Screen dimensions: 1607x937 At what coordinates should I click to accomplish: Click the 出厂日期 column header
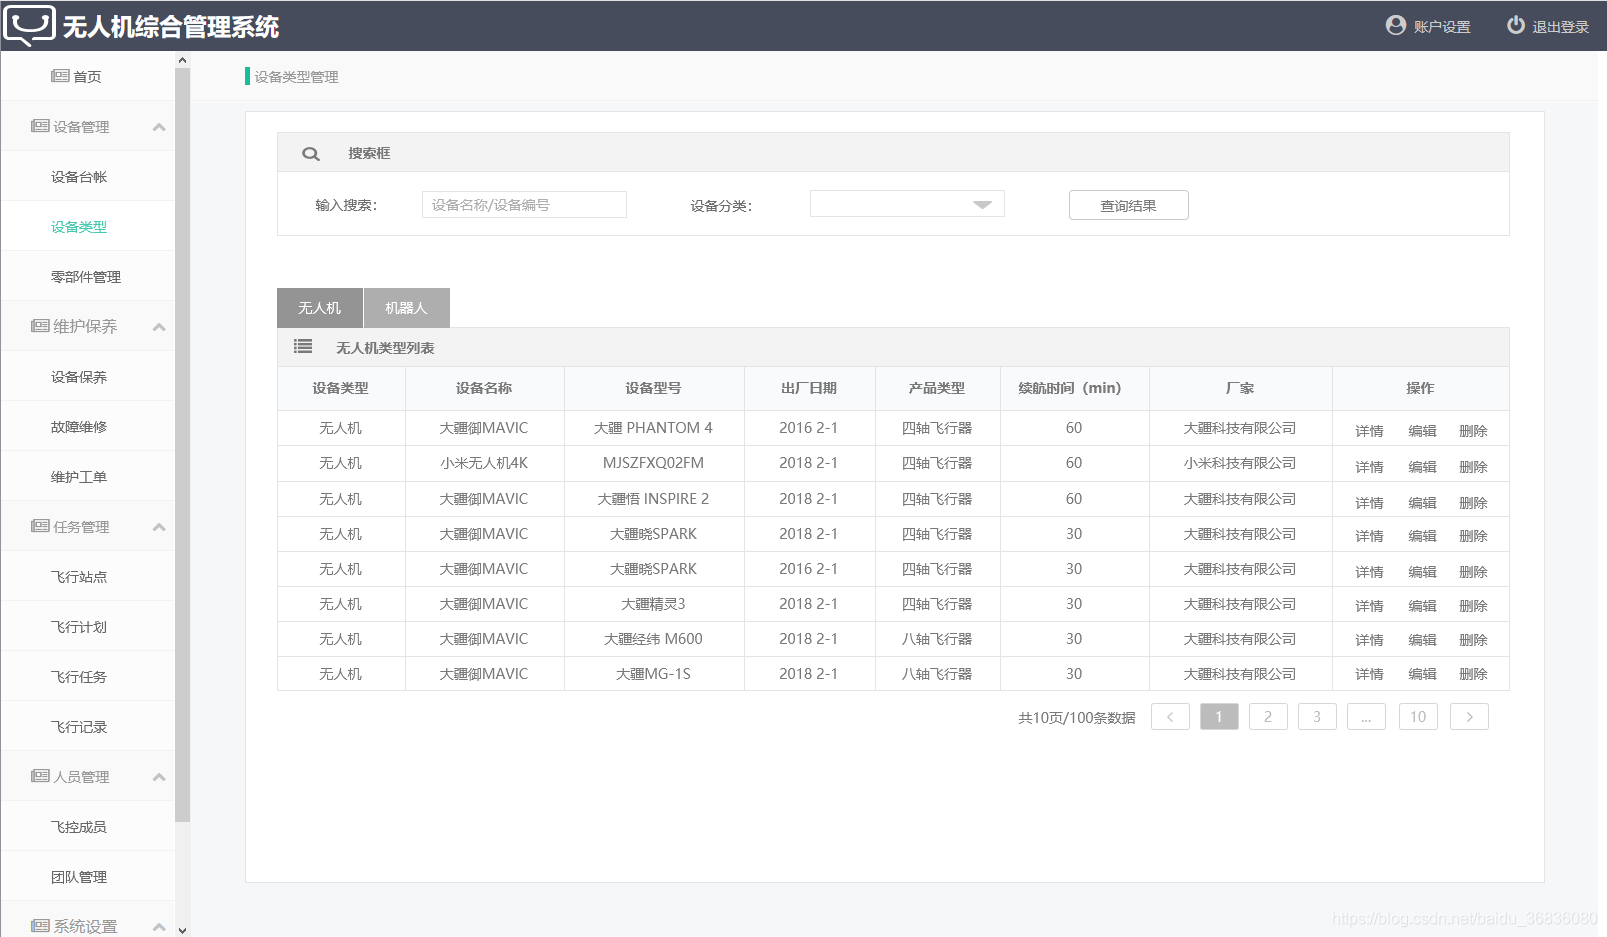pyautogui.click(x=809, y=388)
